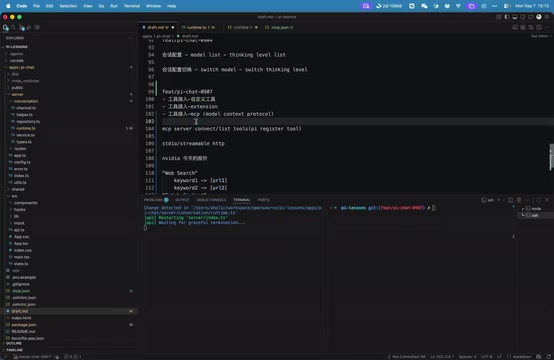The image size is (554, 360).
Task: Maximize the terminal panel size
Action: [x=539, y=200]
